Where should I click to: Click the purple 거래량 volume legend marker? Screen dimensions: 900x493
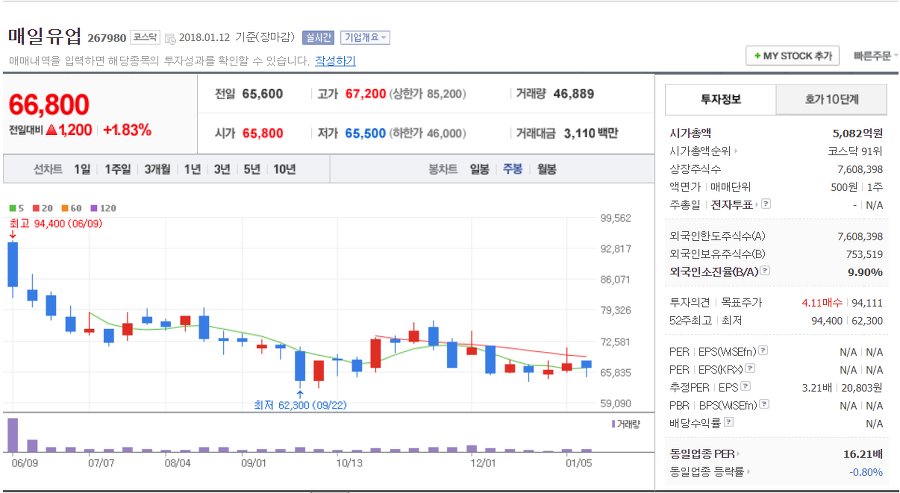point(614,424)
